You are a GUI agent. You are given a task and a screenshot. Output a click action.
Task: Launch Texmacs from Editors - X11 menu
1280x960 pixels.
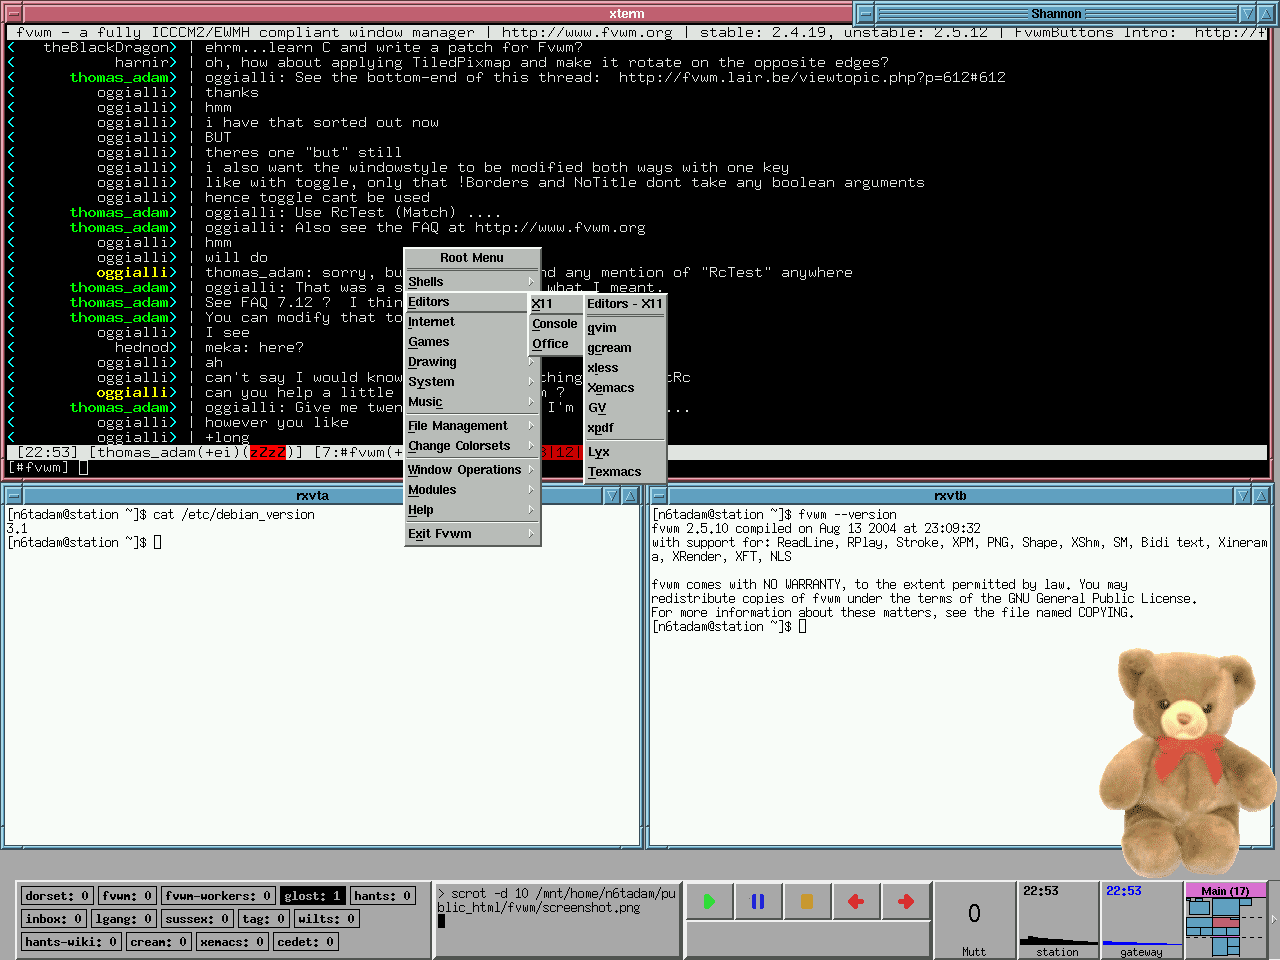625,472
